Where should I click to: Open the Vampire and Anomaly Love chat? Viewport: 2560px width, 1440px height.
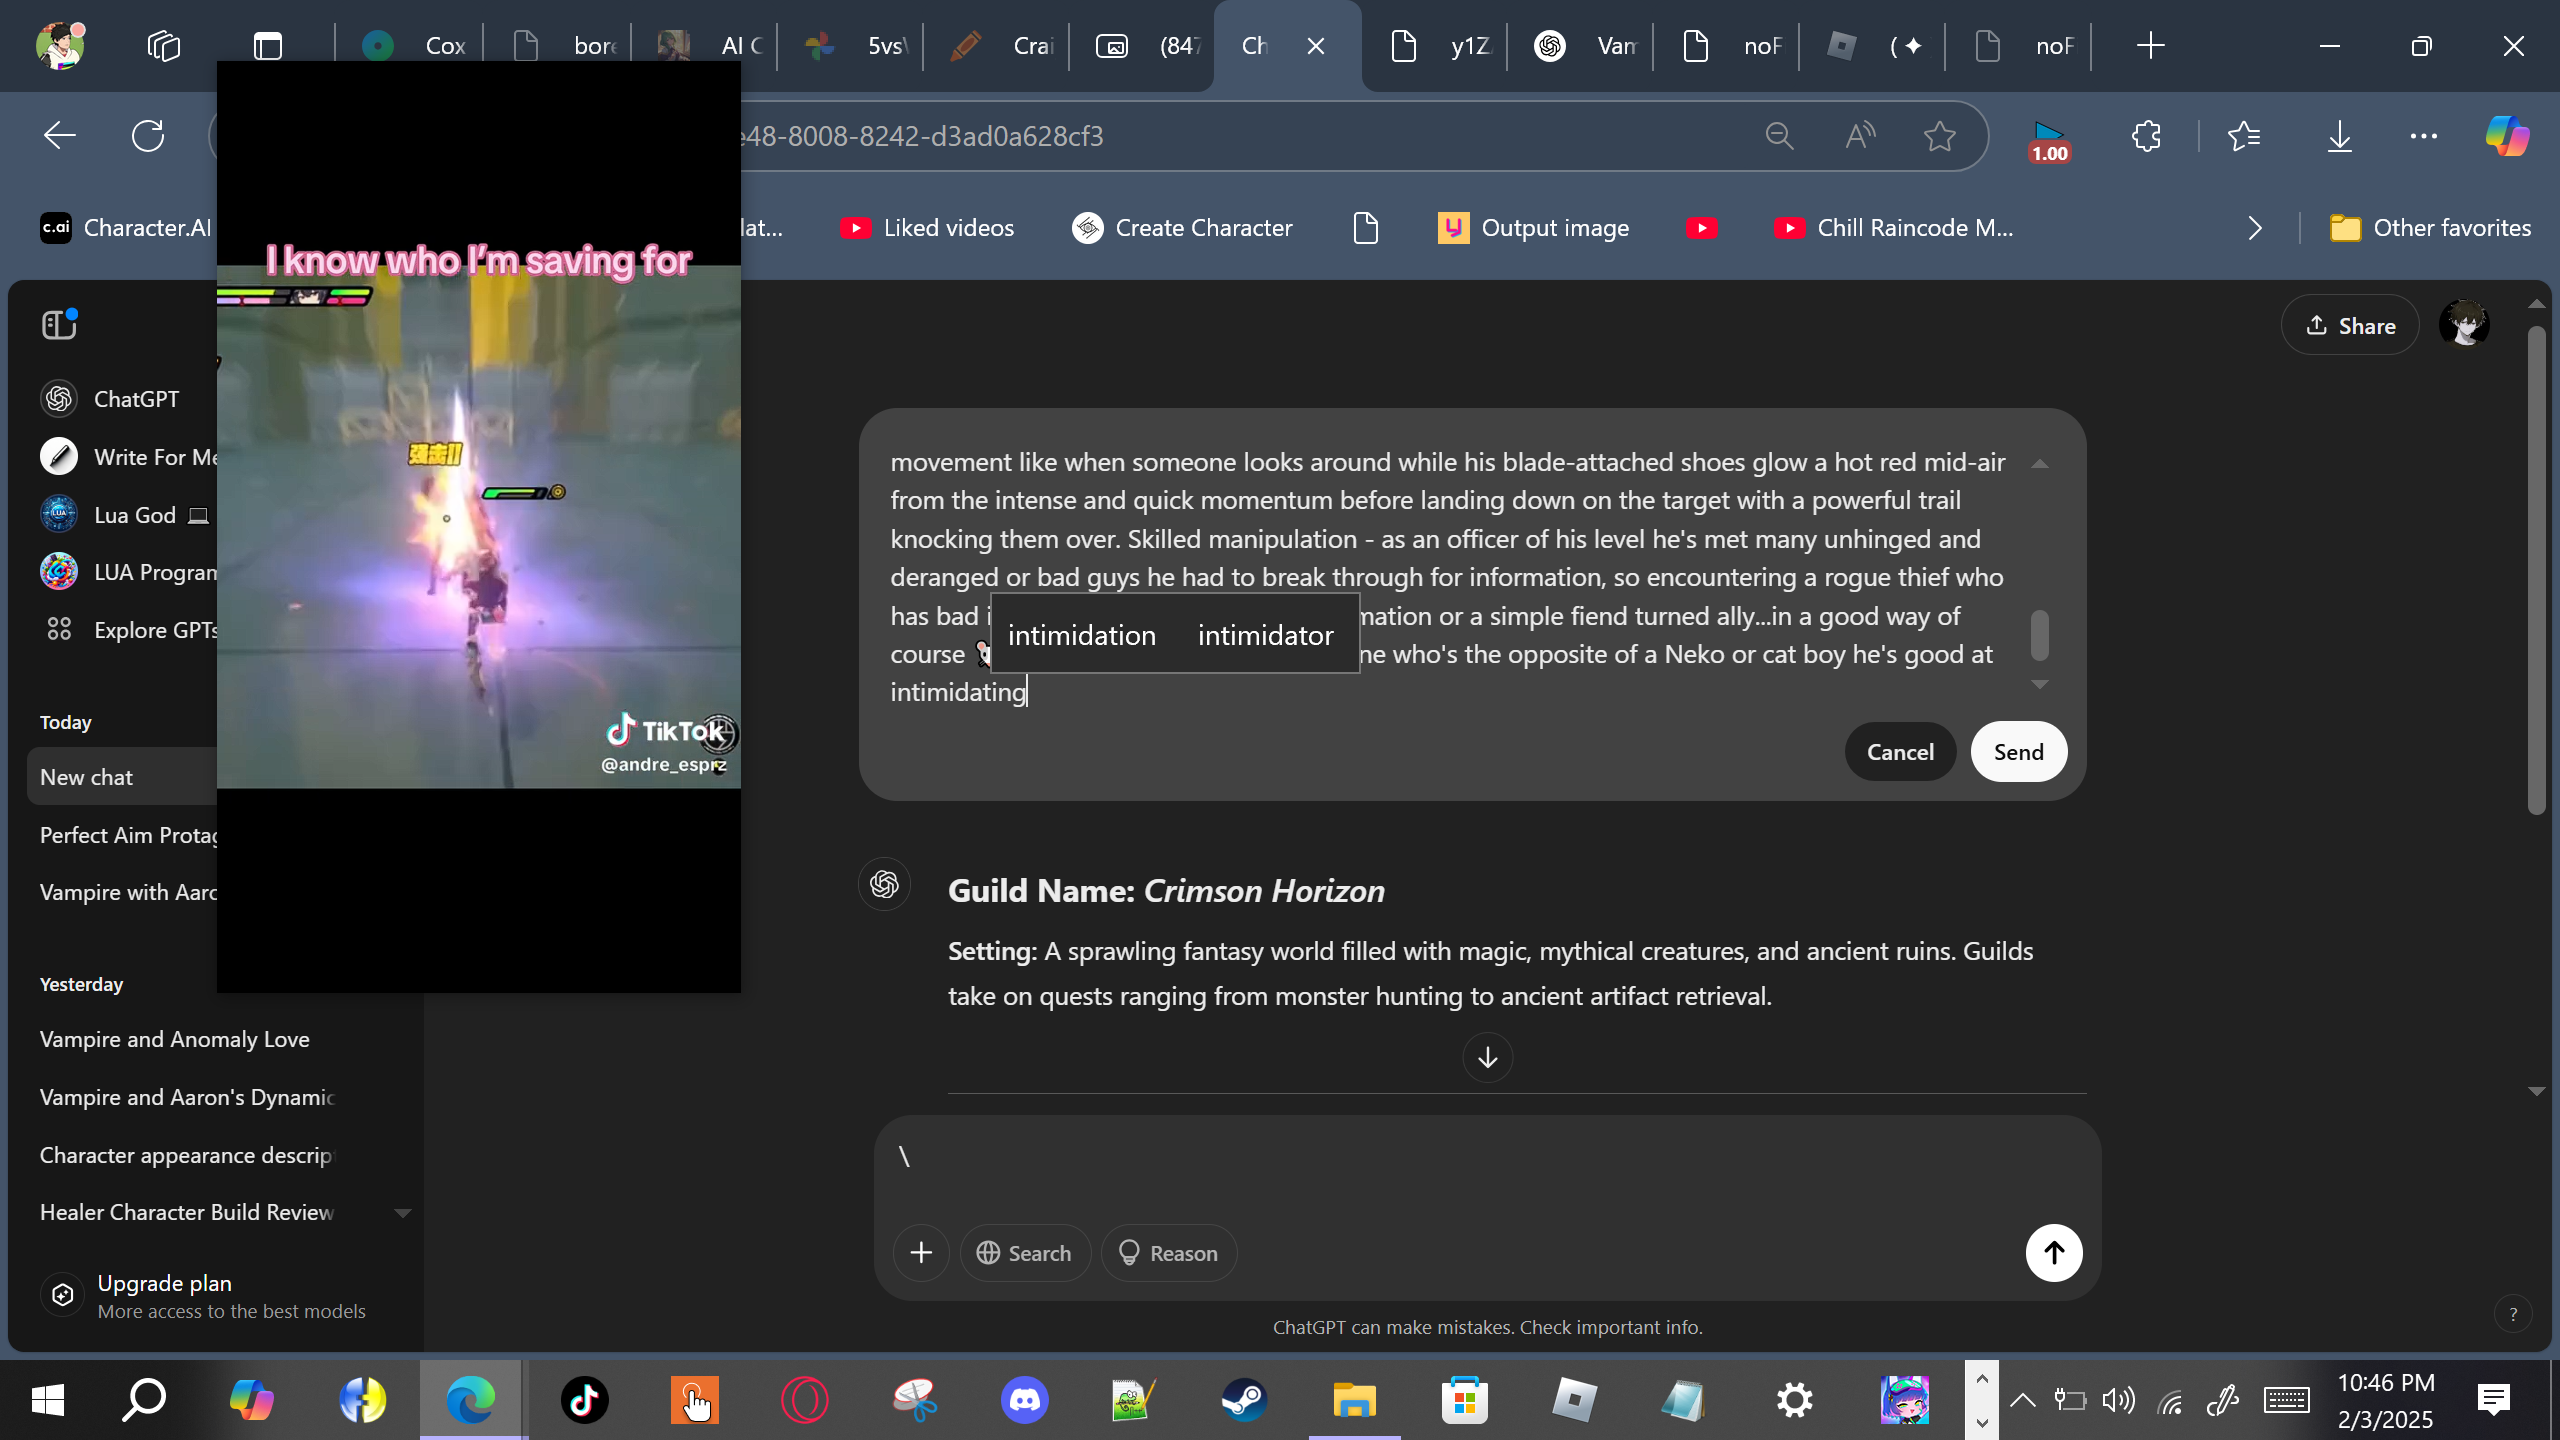click(x=175, y=1040)
